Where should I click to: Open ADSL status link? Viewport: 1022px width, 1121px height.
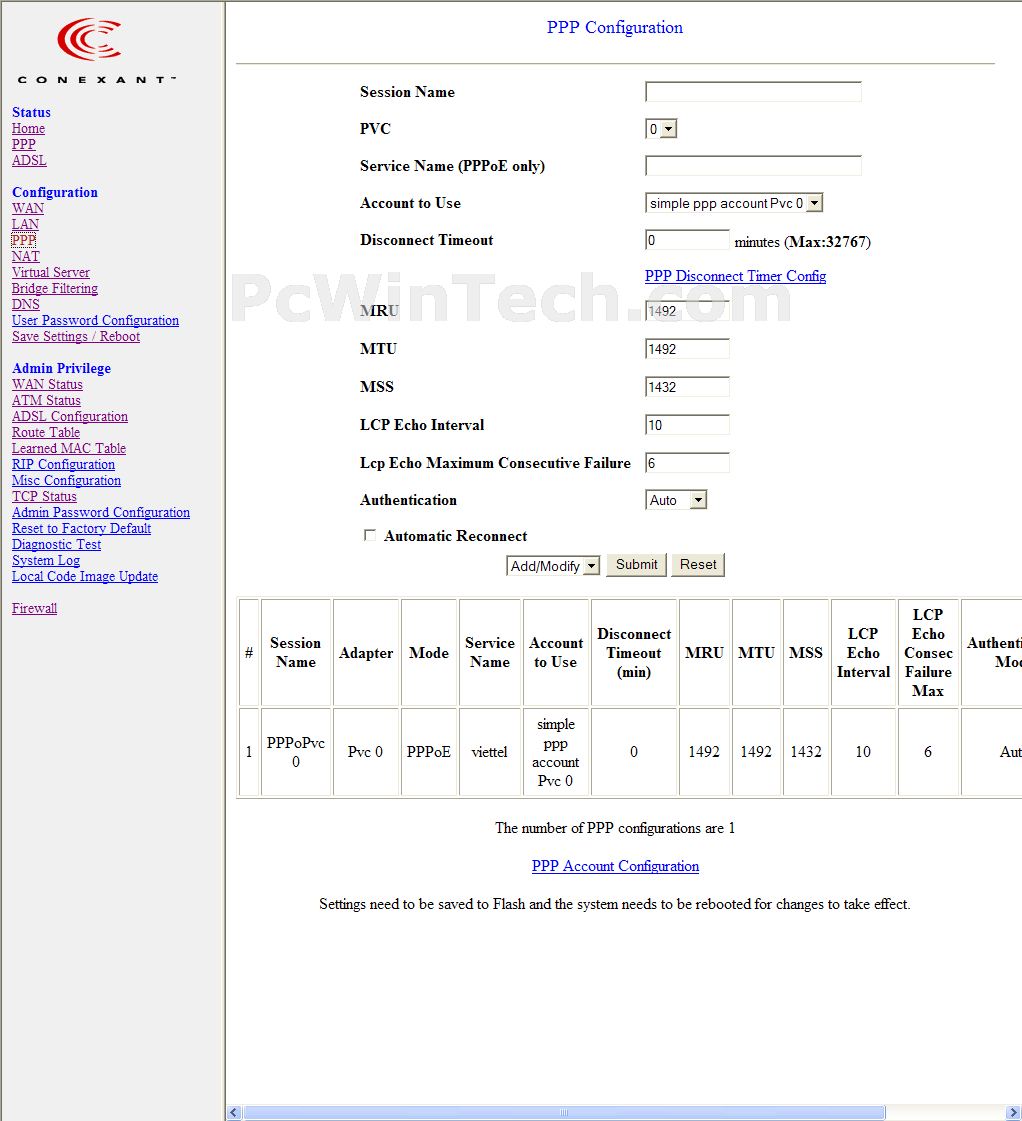[29, 160]
